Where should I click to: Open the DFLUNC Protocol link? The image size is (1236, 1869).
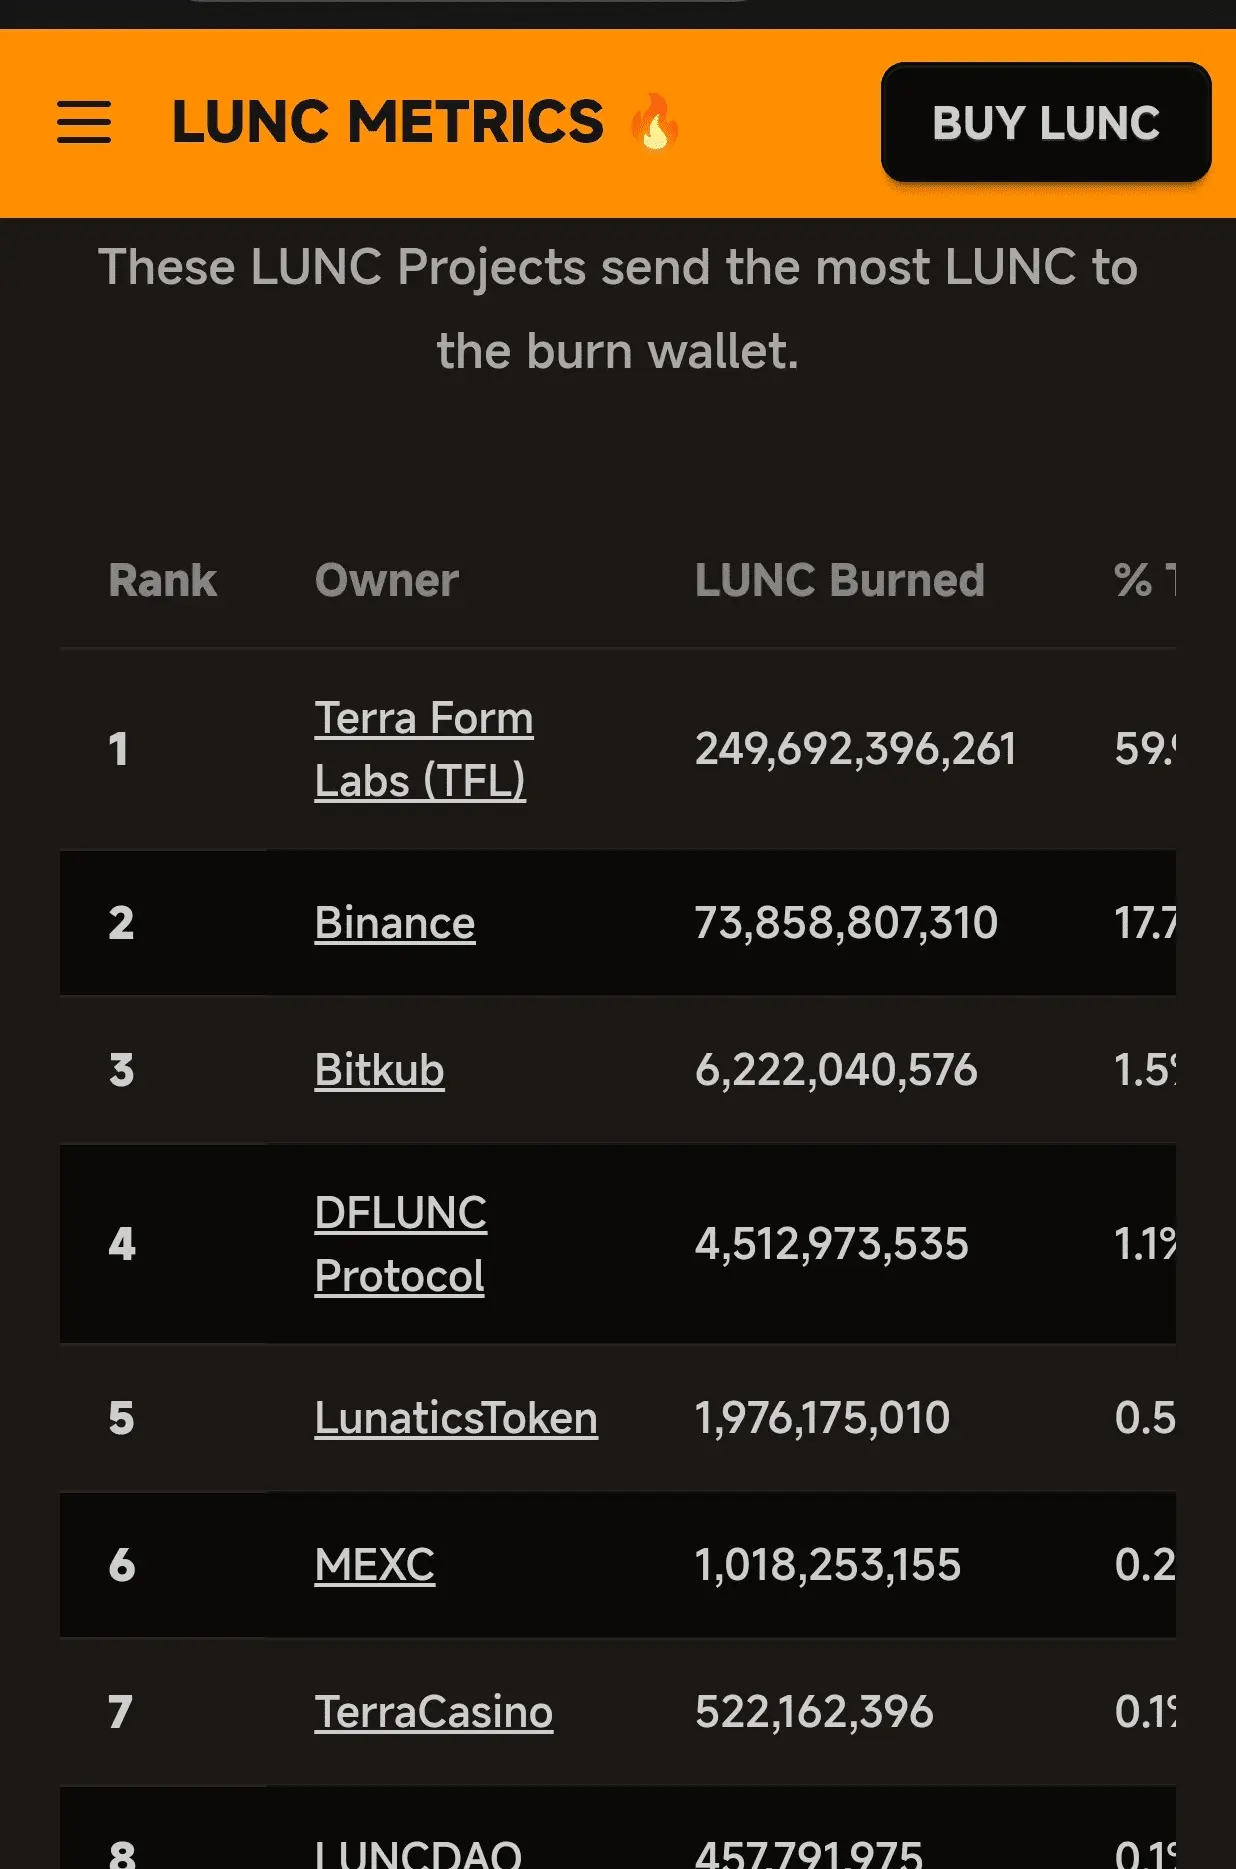(x=401, y=1244)
